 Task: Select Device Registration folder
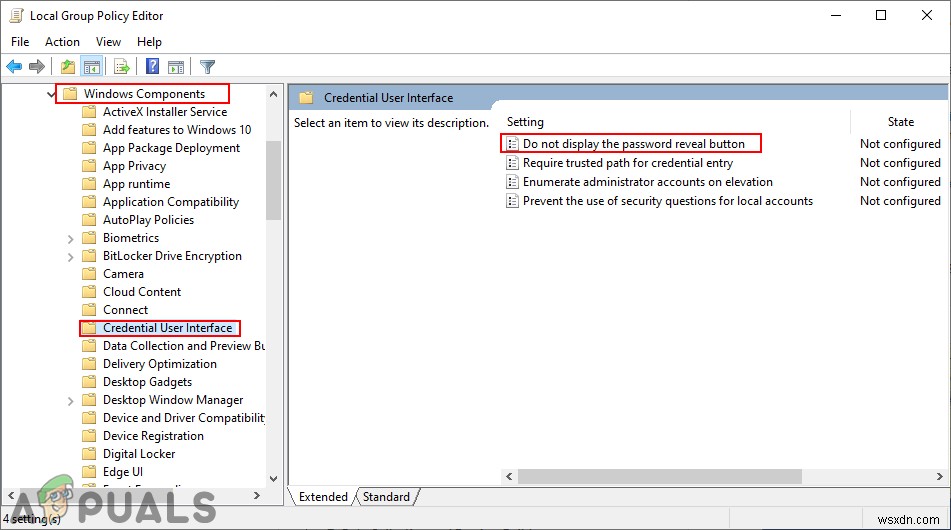(x=153, y=436)
